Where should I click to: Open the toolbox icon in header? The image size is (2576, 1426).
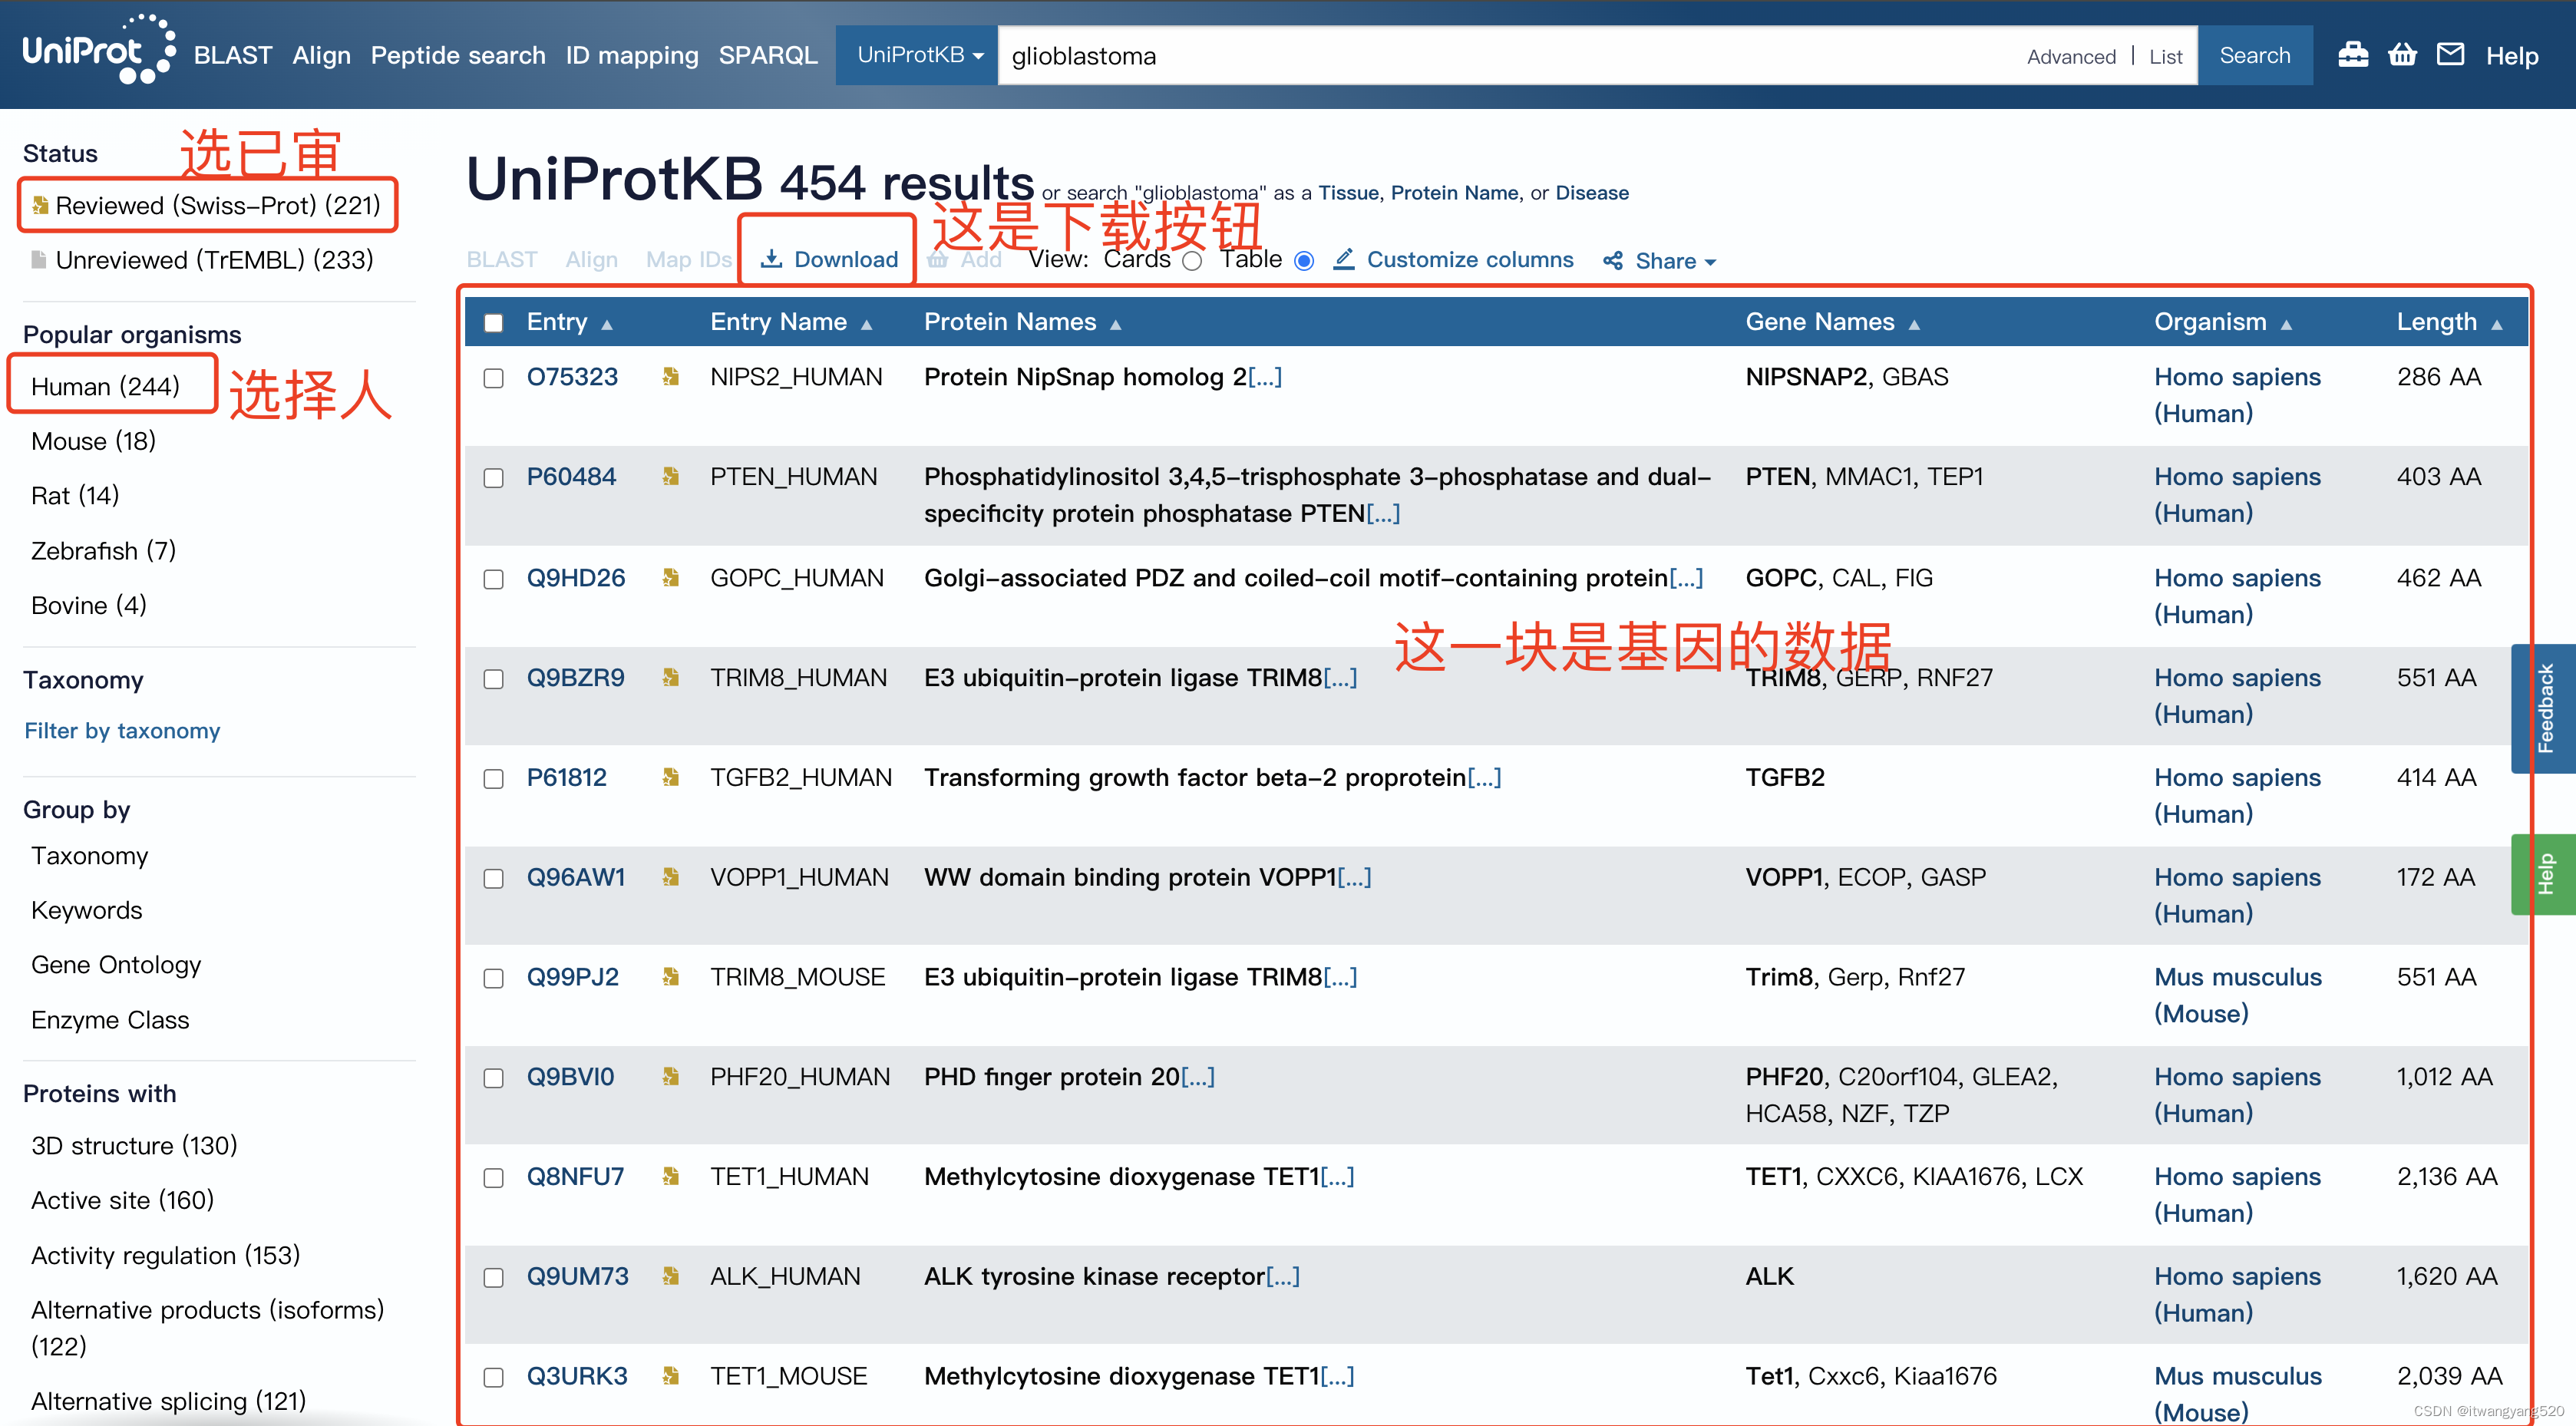click(2353, 55)
